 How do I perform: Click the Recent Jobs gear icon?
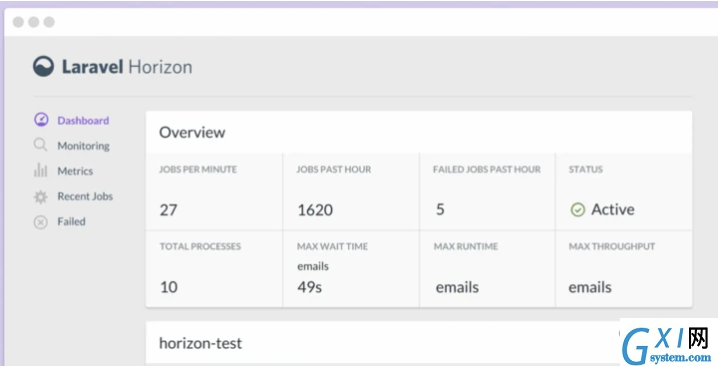(40, 197)
